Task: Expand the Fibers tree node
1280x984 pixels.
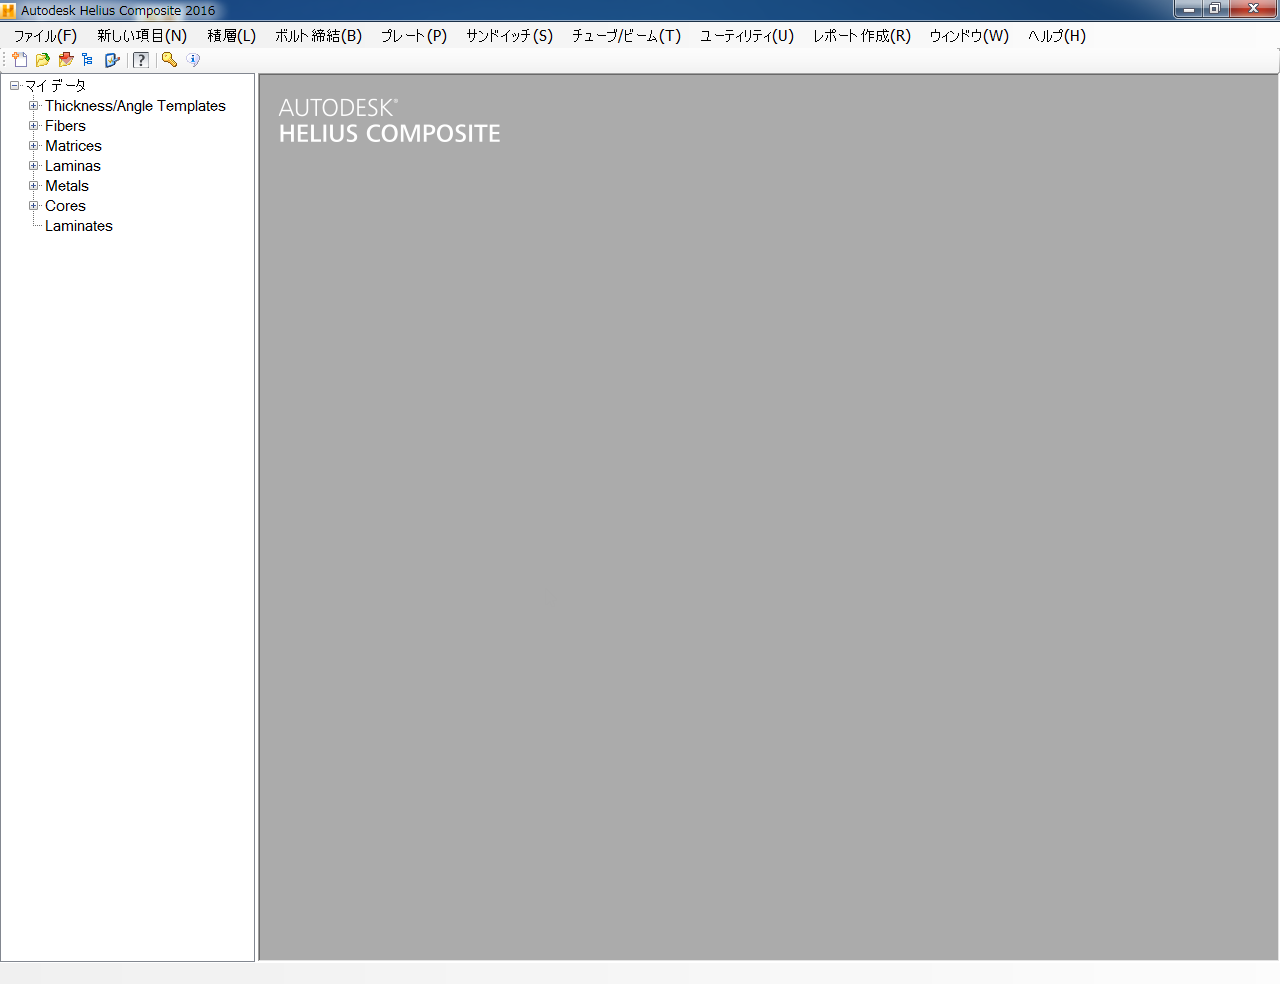Action: pos(33,126)
